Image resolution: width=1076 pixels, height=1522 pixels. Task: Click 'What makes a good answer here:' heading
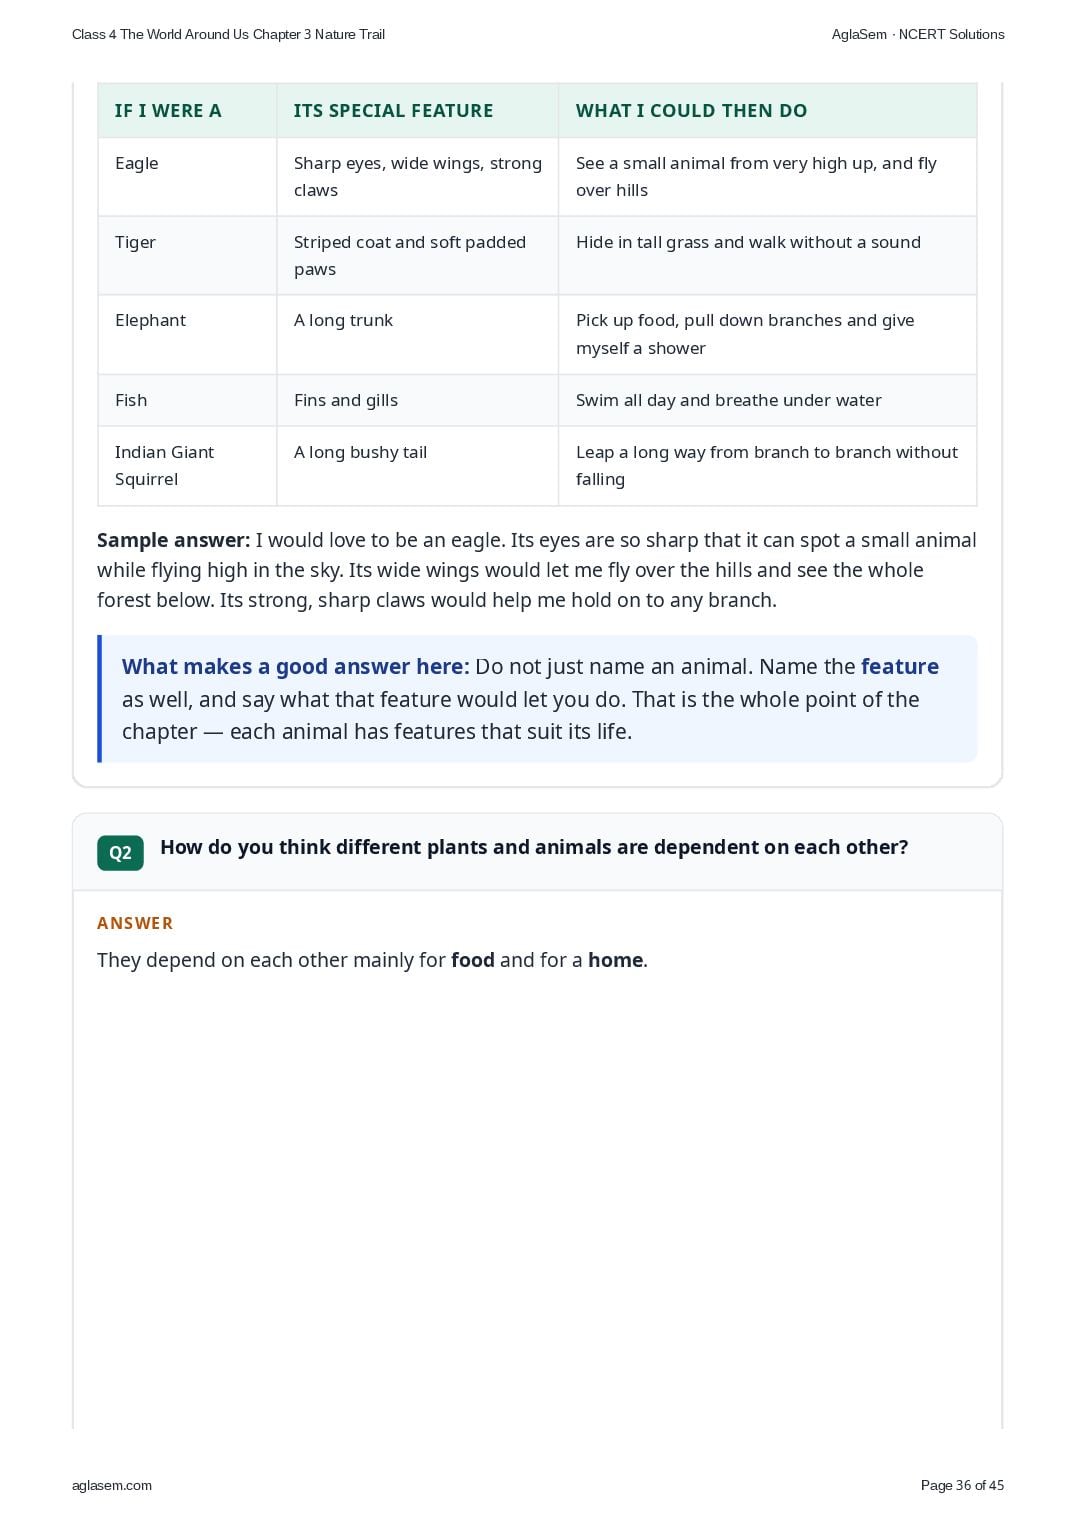(295, 667)
